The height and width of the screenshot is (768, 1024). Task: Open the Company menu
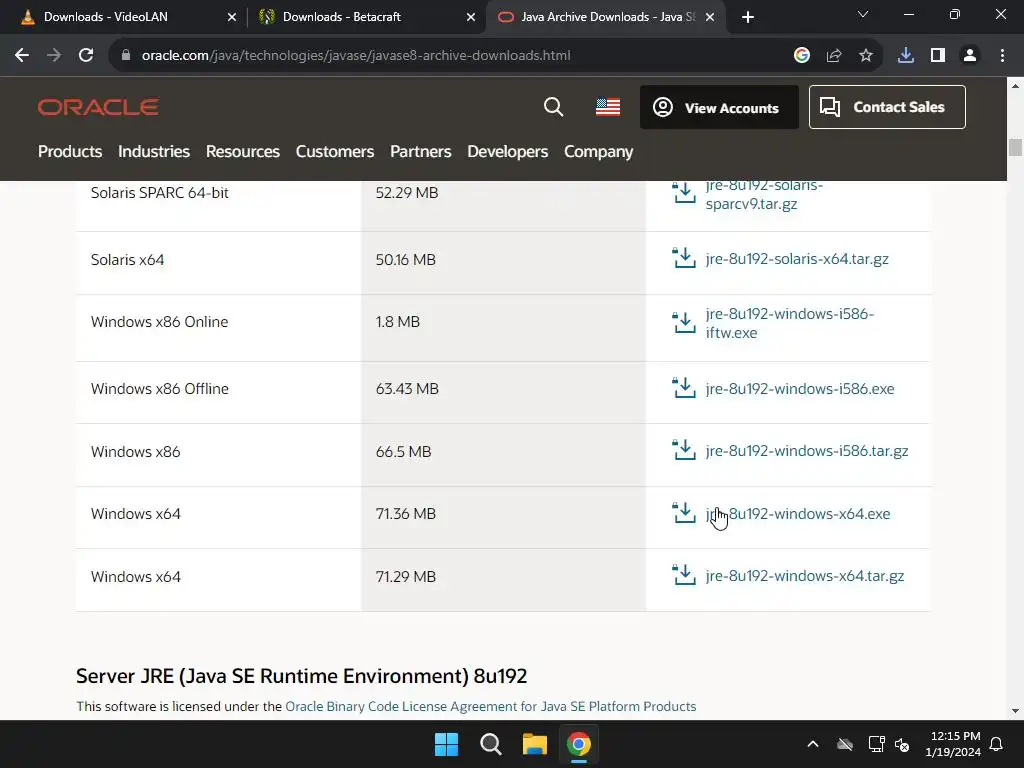coord(599,152)
